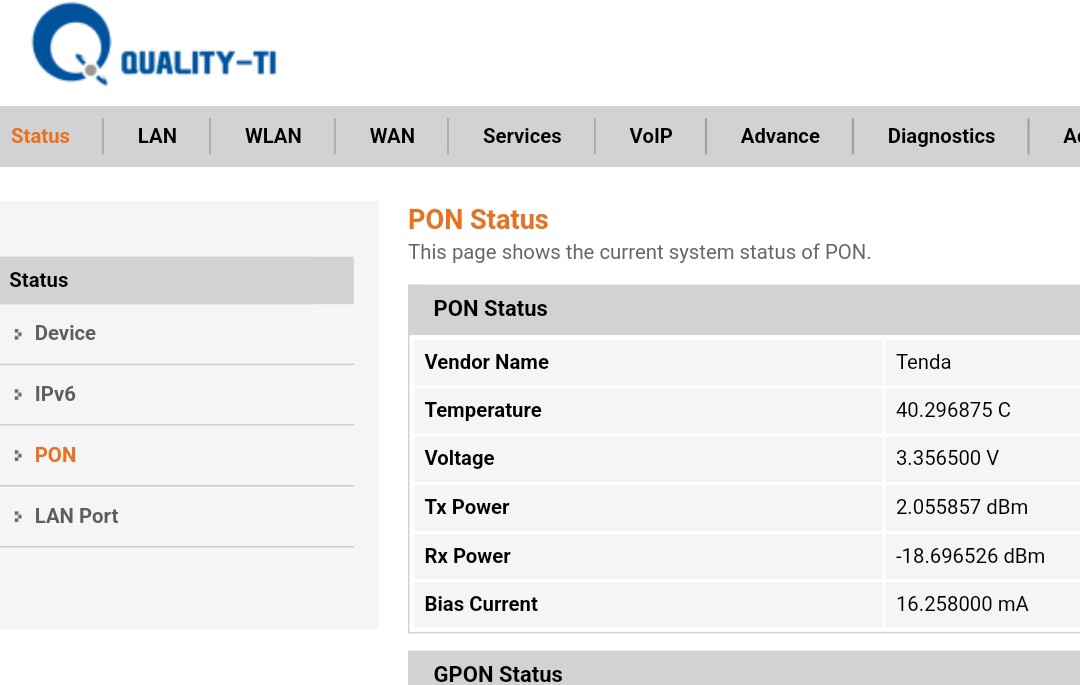Open the Status tab

40,136
